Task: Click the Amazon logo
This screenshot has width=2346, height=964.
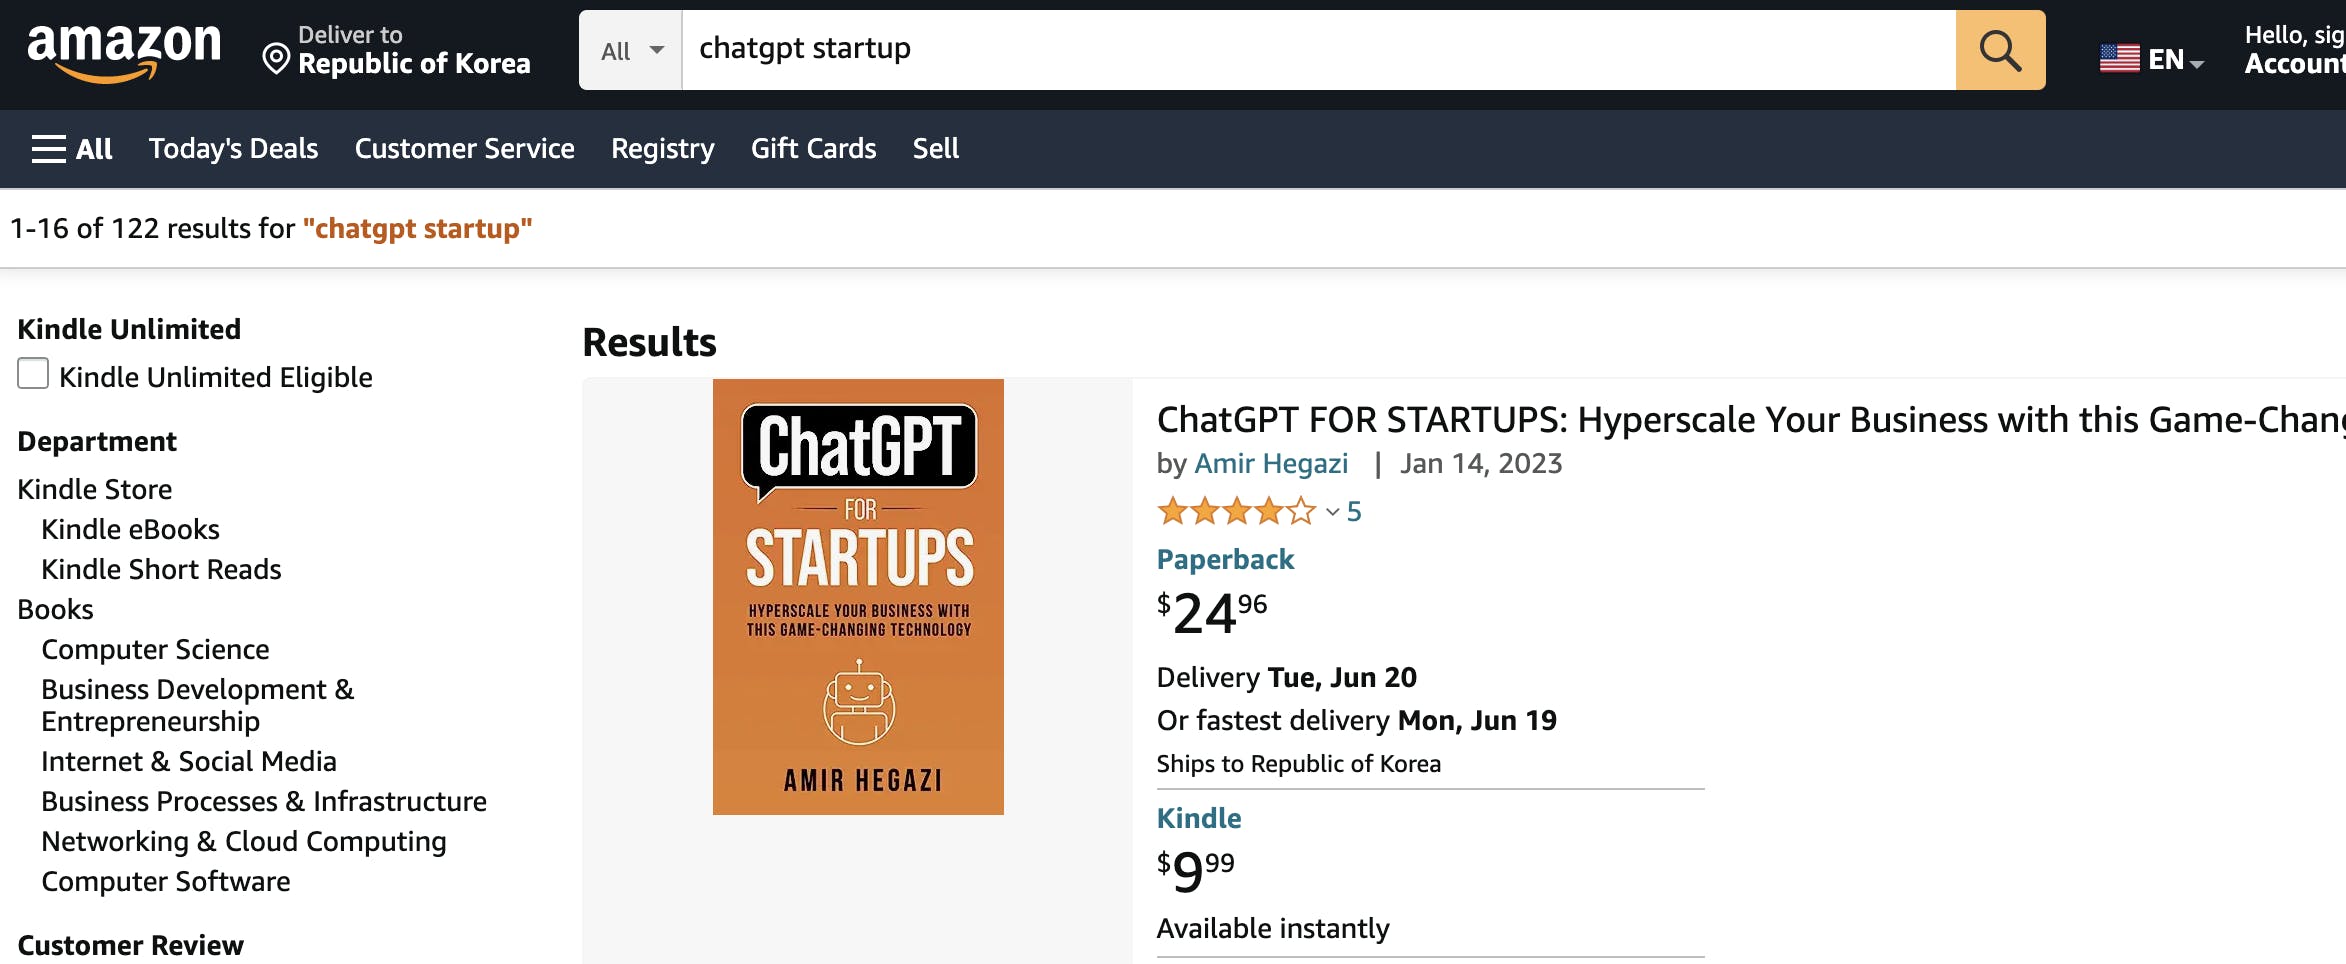Action: click(x=124, y=50)
